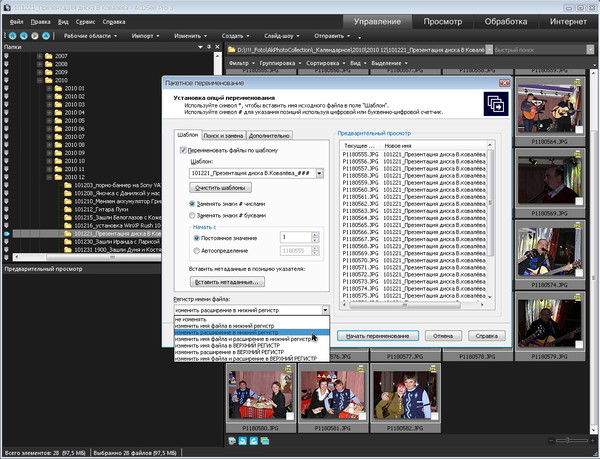The image size is (600, 459).
Task: Click the easy-select marker next to 2007
Action: 6,56
